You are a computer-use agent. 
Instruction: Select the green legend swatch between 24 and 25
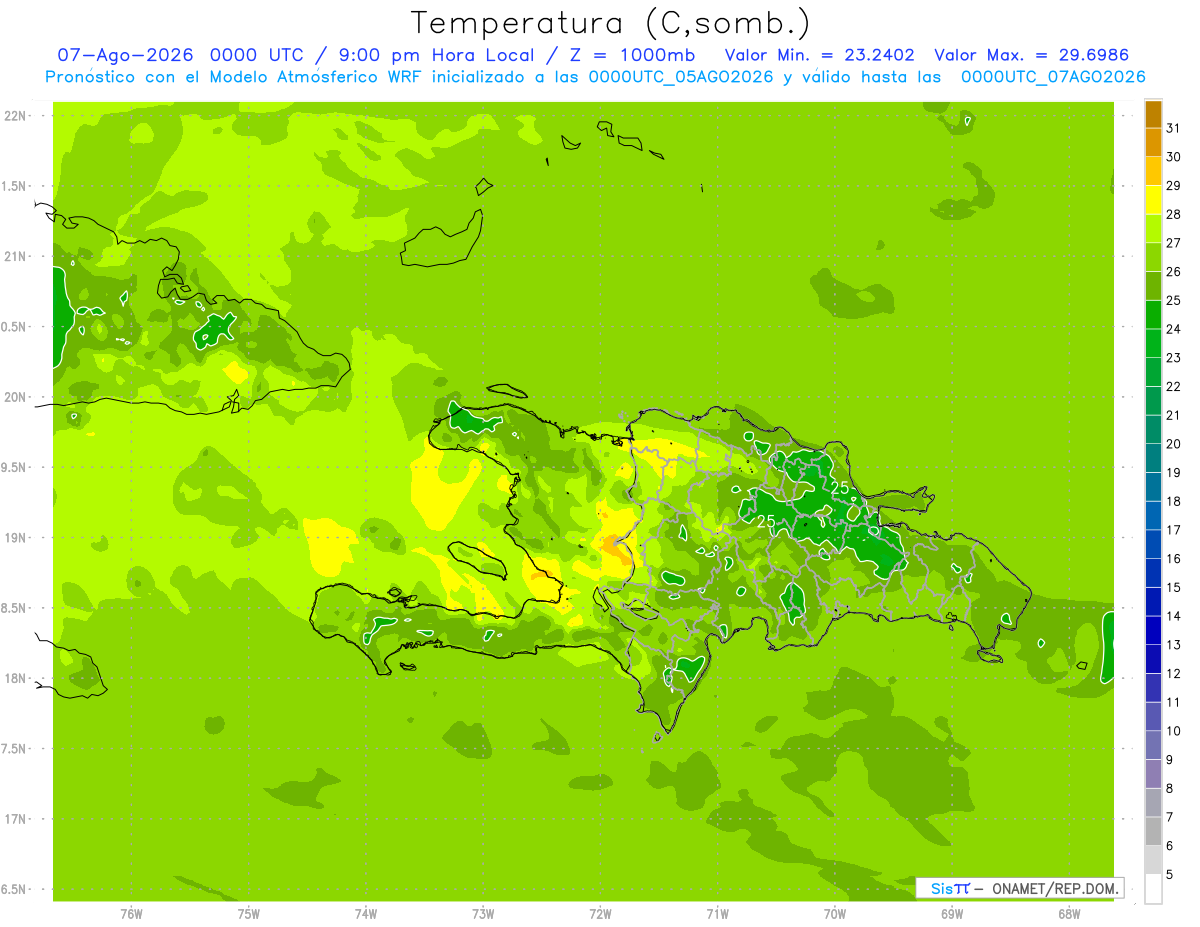(1153, 315)
